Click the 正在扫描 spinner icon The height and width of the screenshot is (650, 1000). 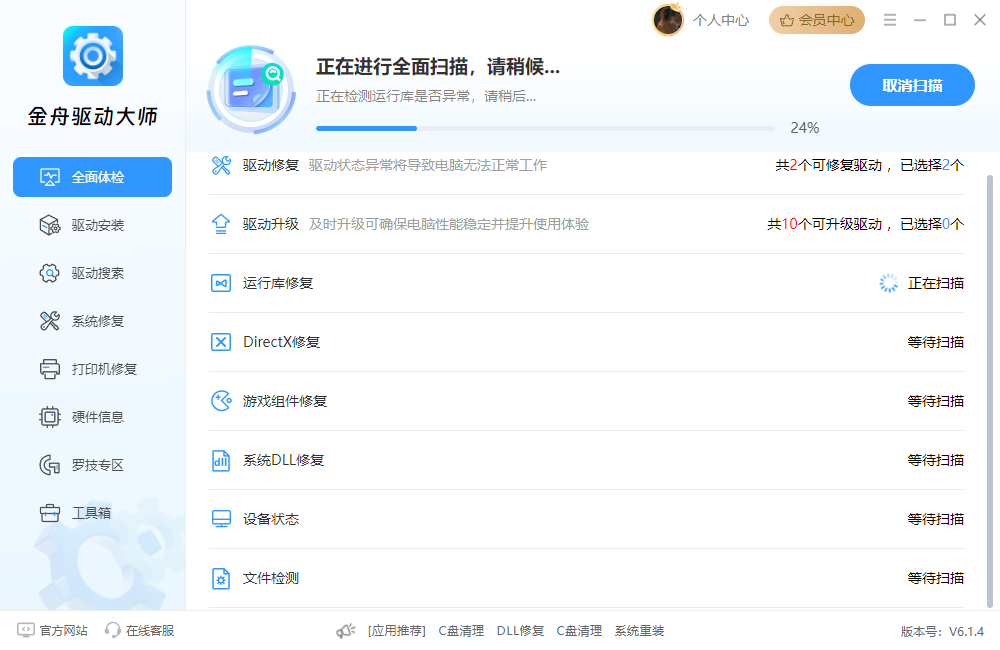888,283
